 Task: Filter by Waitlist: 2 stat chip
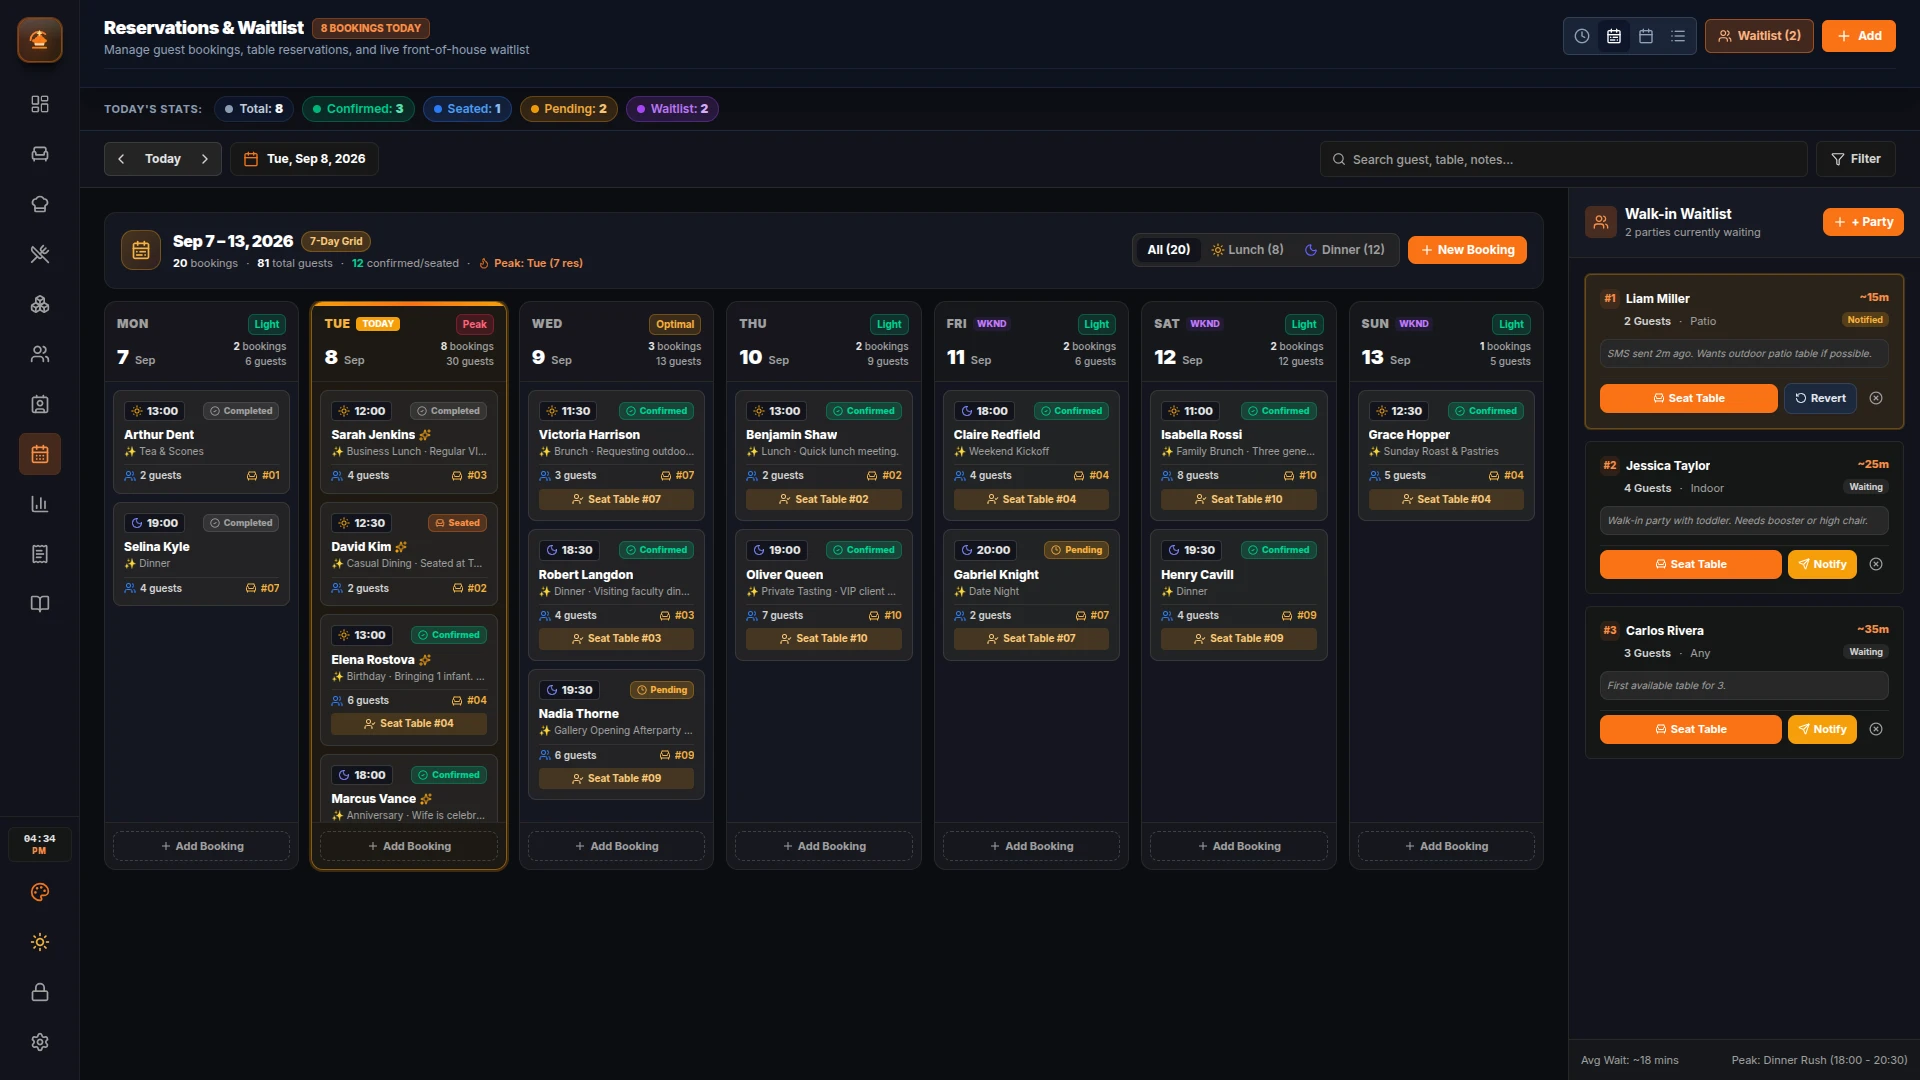tap(672, 109)
